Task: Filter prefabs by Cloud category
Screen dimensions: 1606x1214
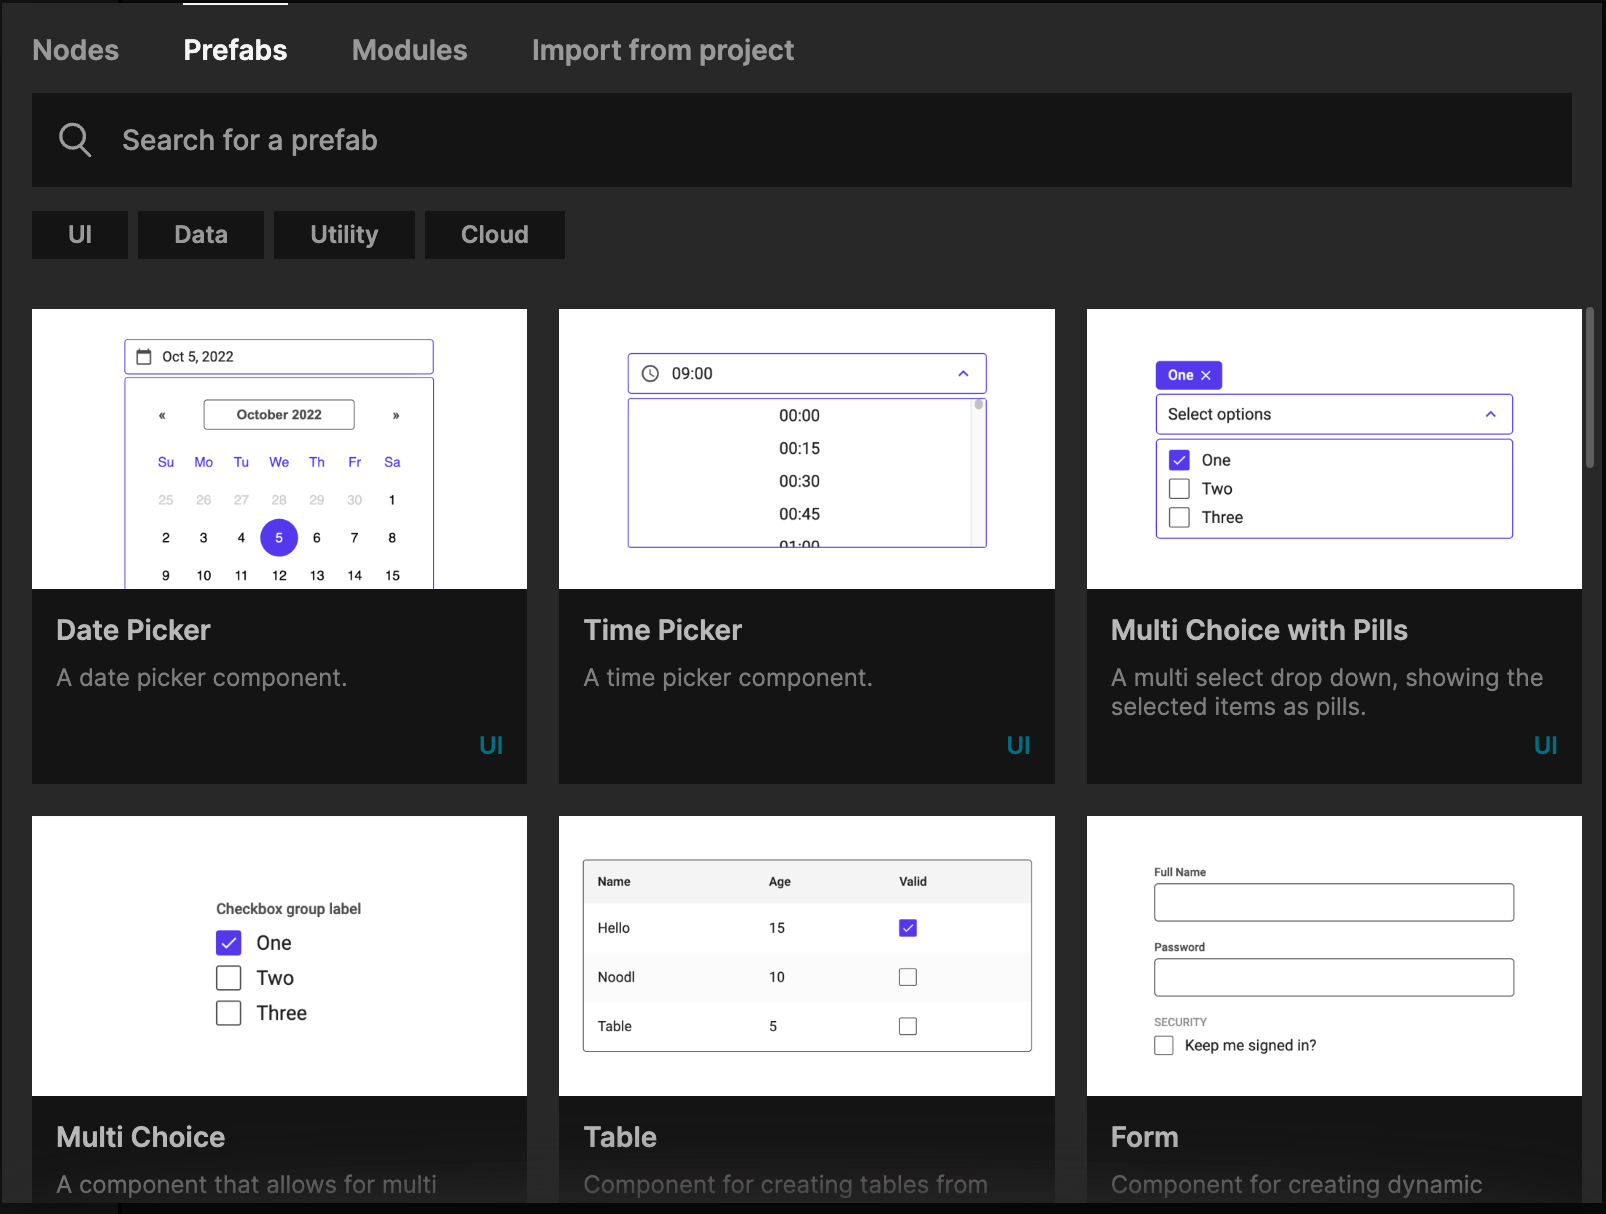Action: 494,235
